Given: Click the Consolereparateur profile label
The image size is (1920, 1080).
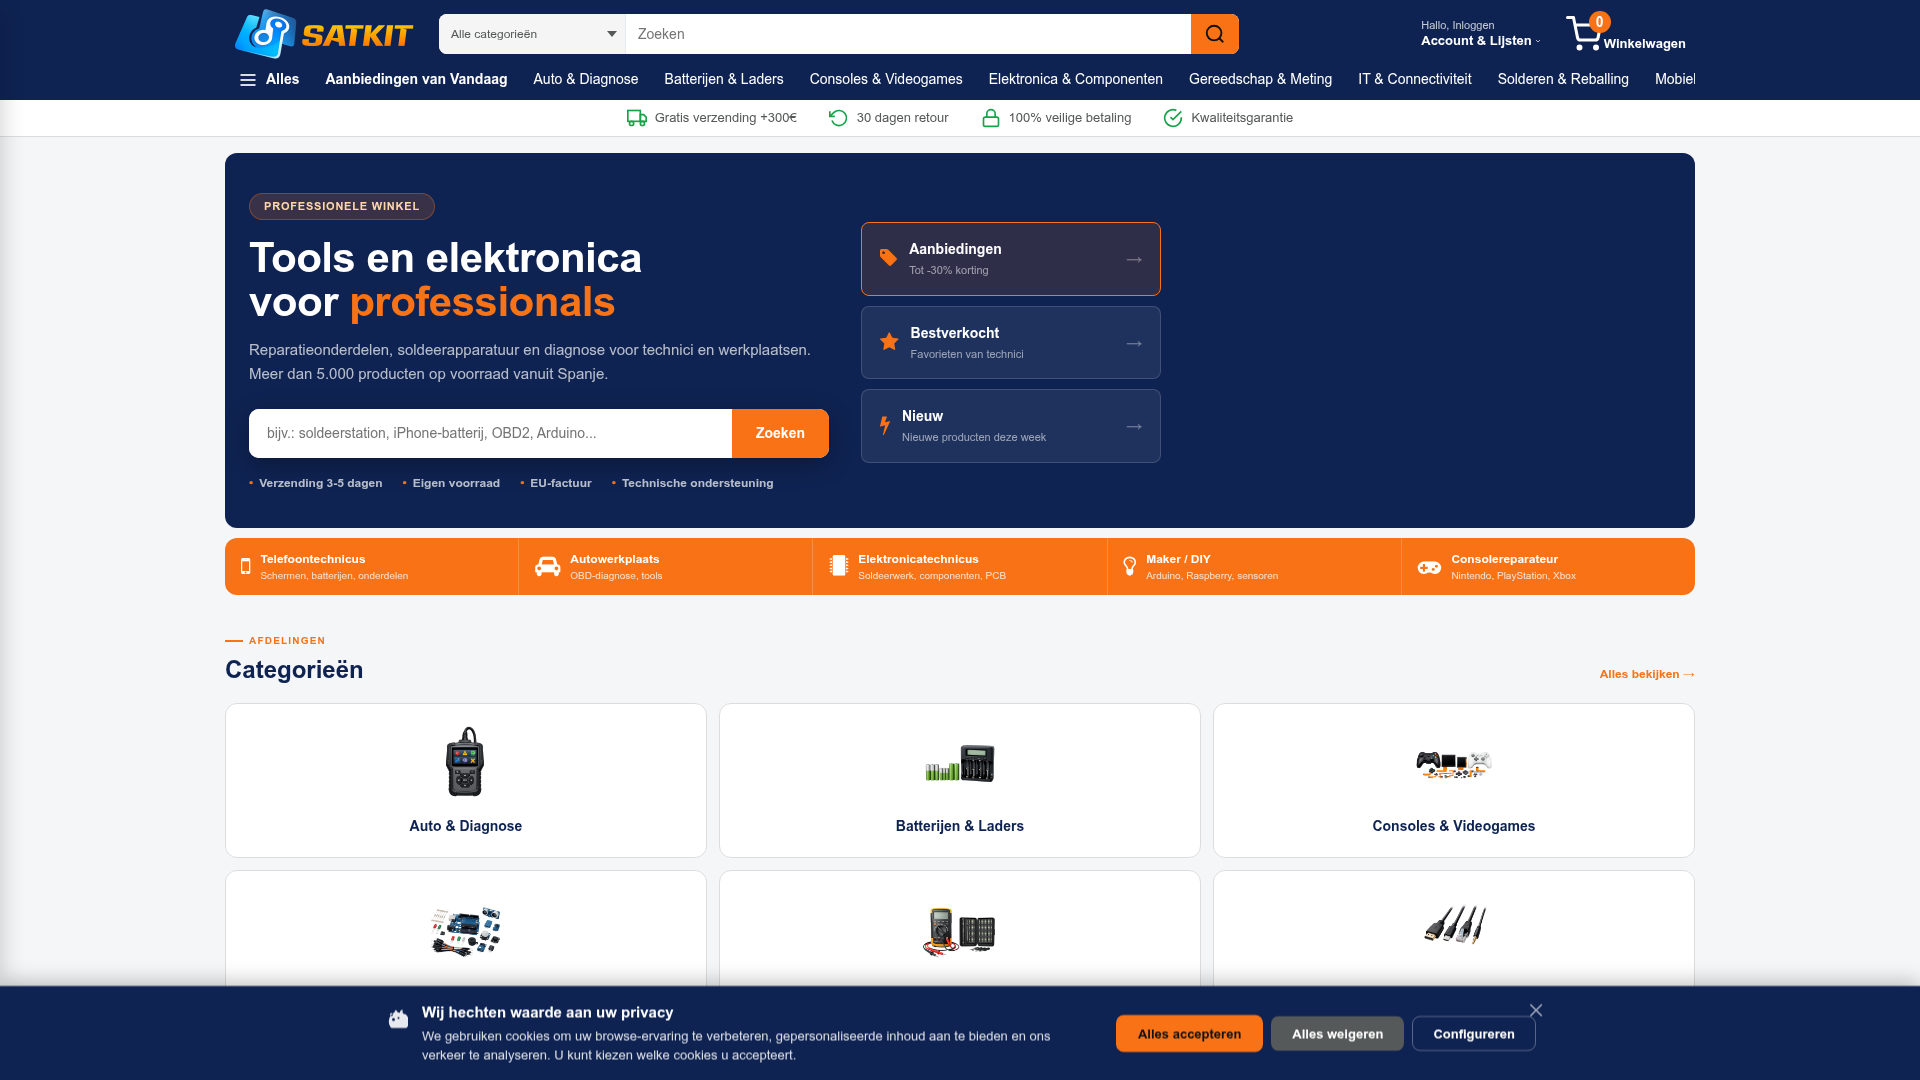Looking at the screenshot, I should tap(1505, 559).
